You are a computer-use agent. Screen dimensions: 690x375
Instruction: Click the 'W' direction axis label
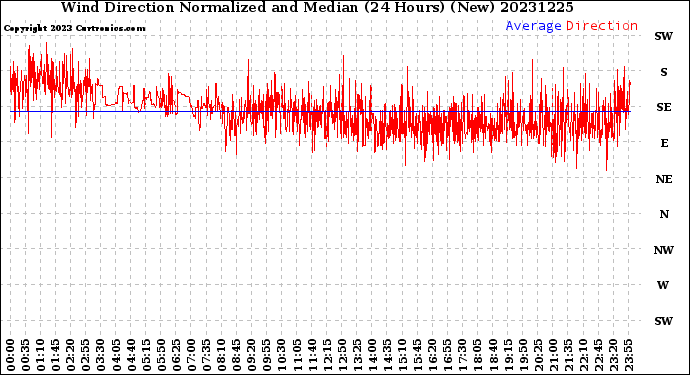pyautogui.click(x=663, y=285)
